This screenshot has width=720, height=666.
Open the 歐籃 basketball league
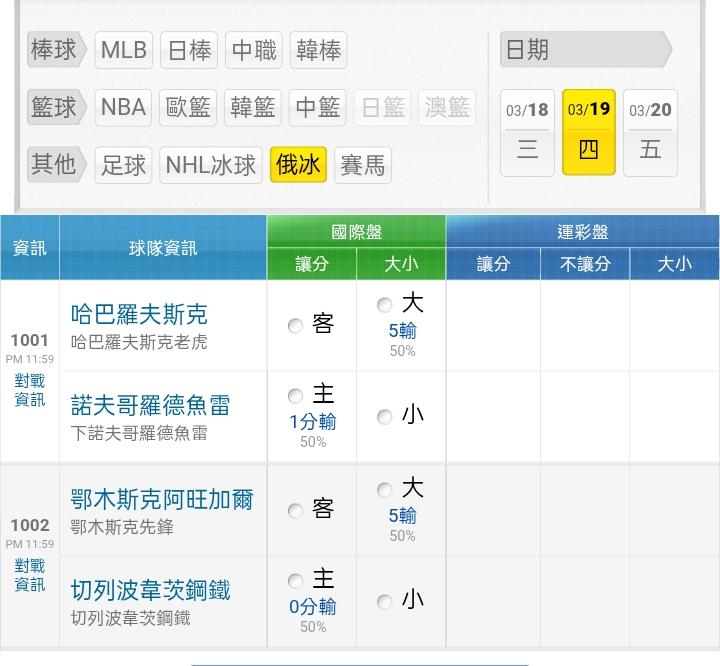(x=189, y=108)
